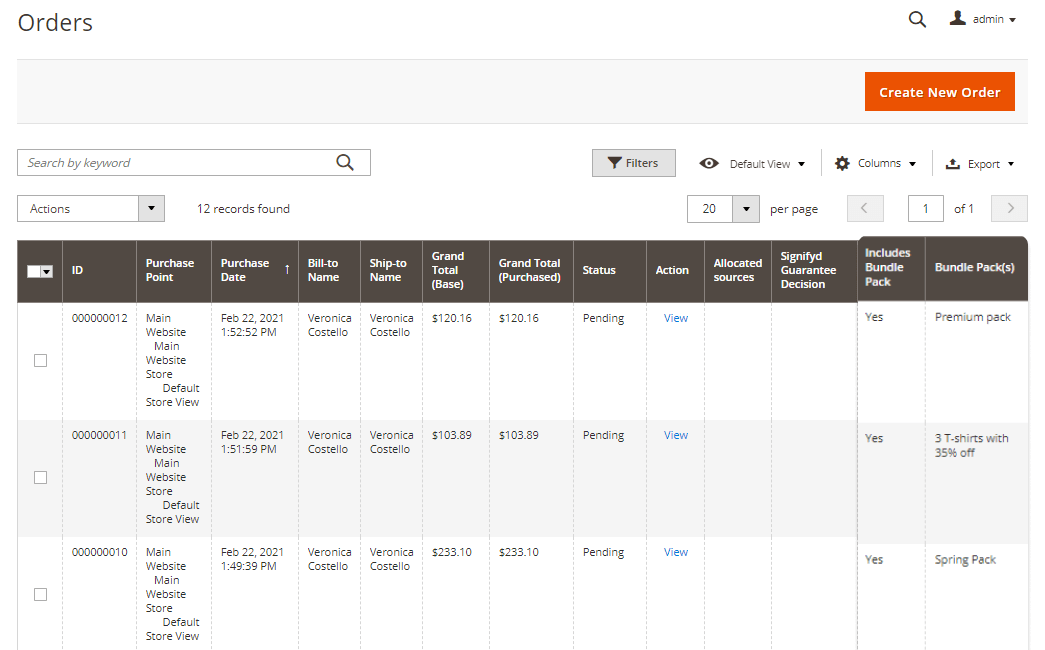
Task: Click the magnifier icon in the page header
Action: (x=917, y=19)
